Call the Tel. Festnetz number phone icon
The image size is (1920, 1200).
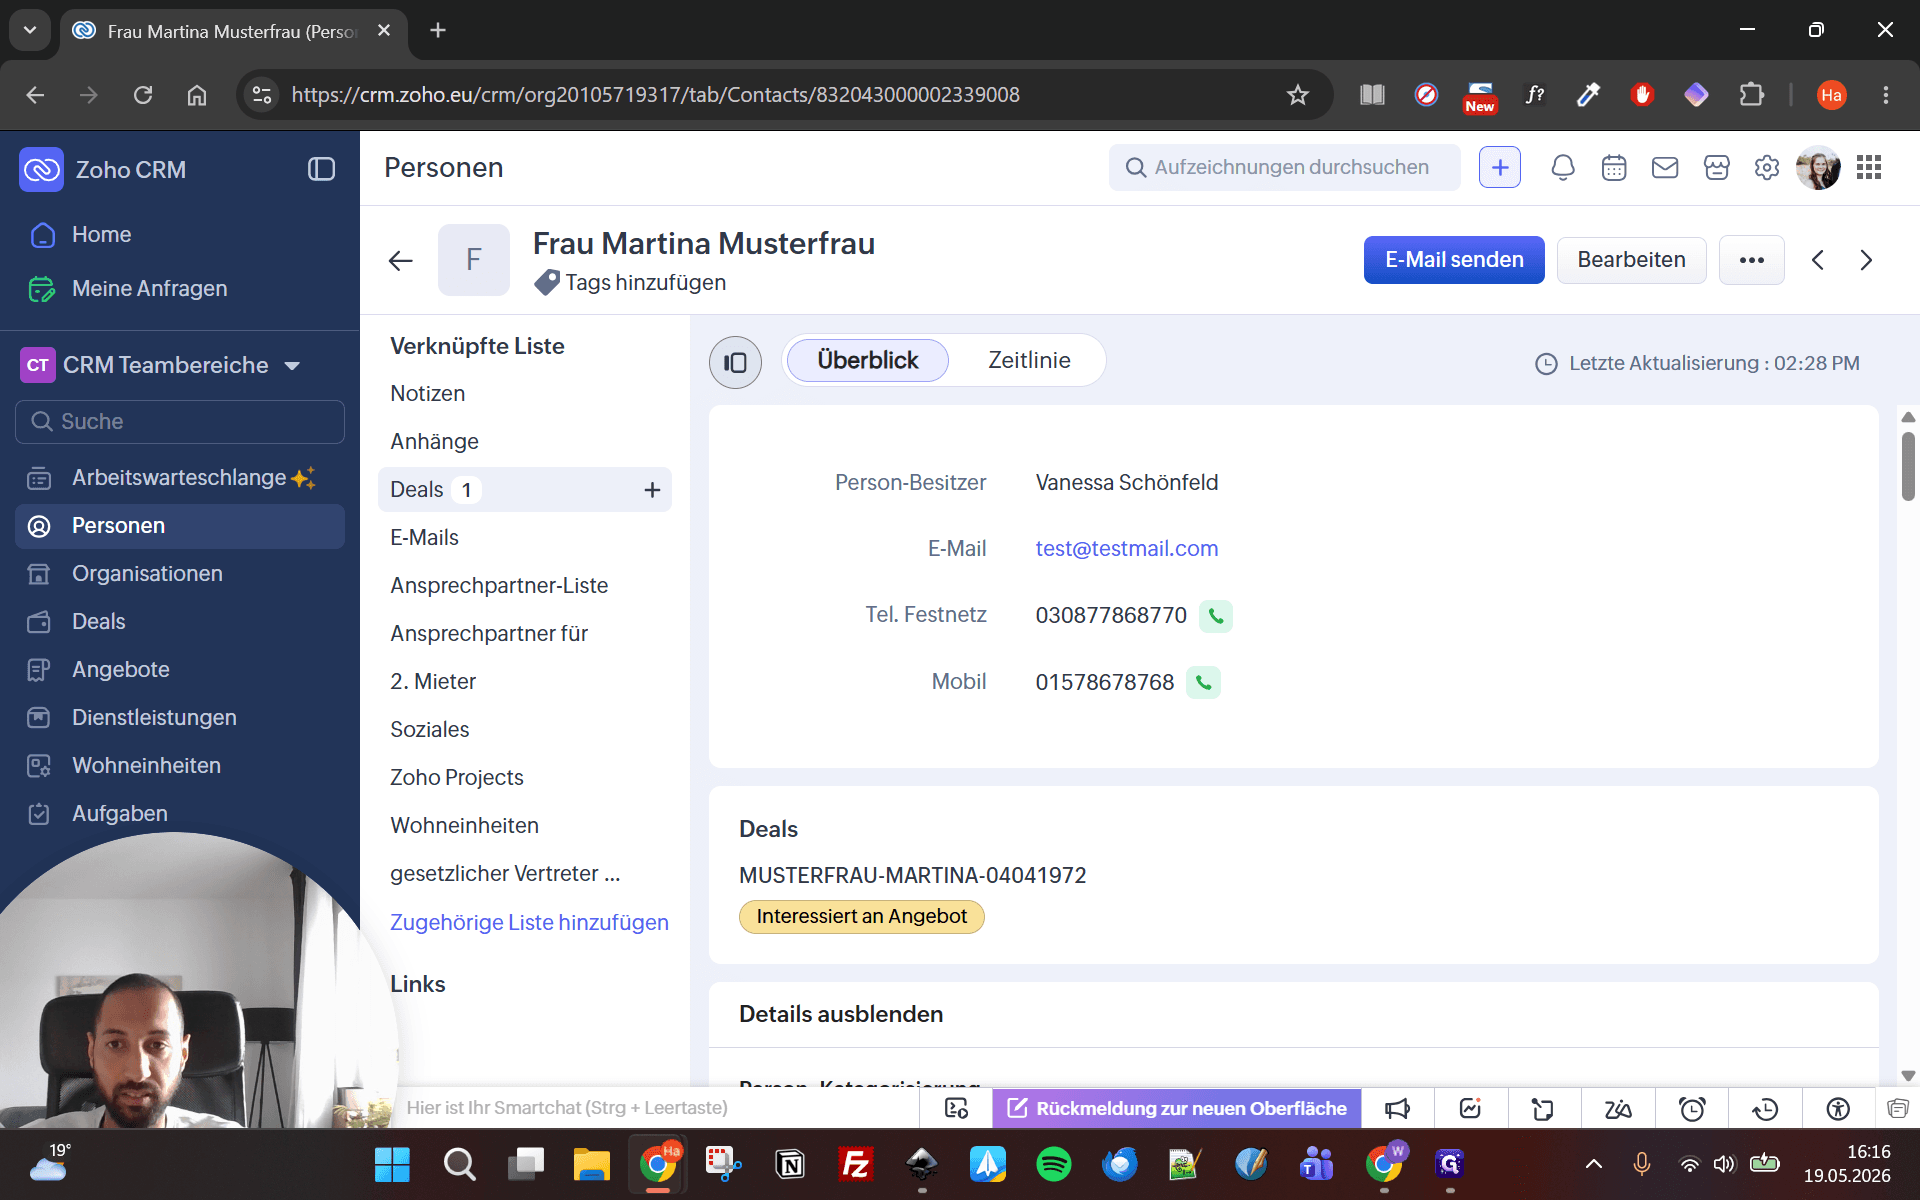[1216, 616]
